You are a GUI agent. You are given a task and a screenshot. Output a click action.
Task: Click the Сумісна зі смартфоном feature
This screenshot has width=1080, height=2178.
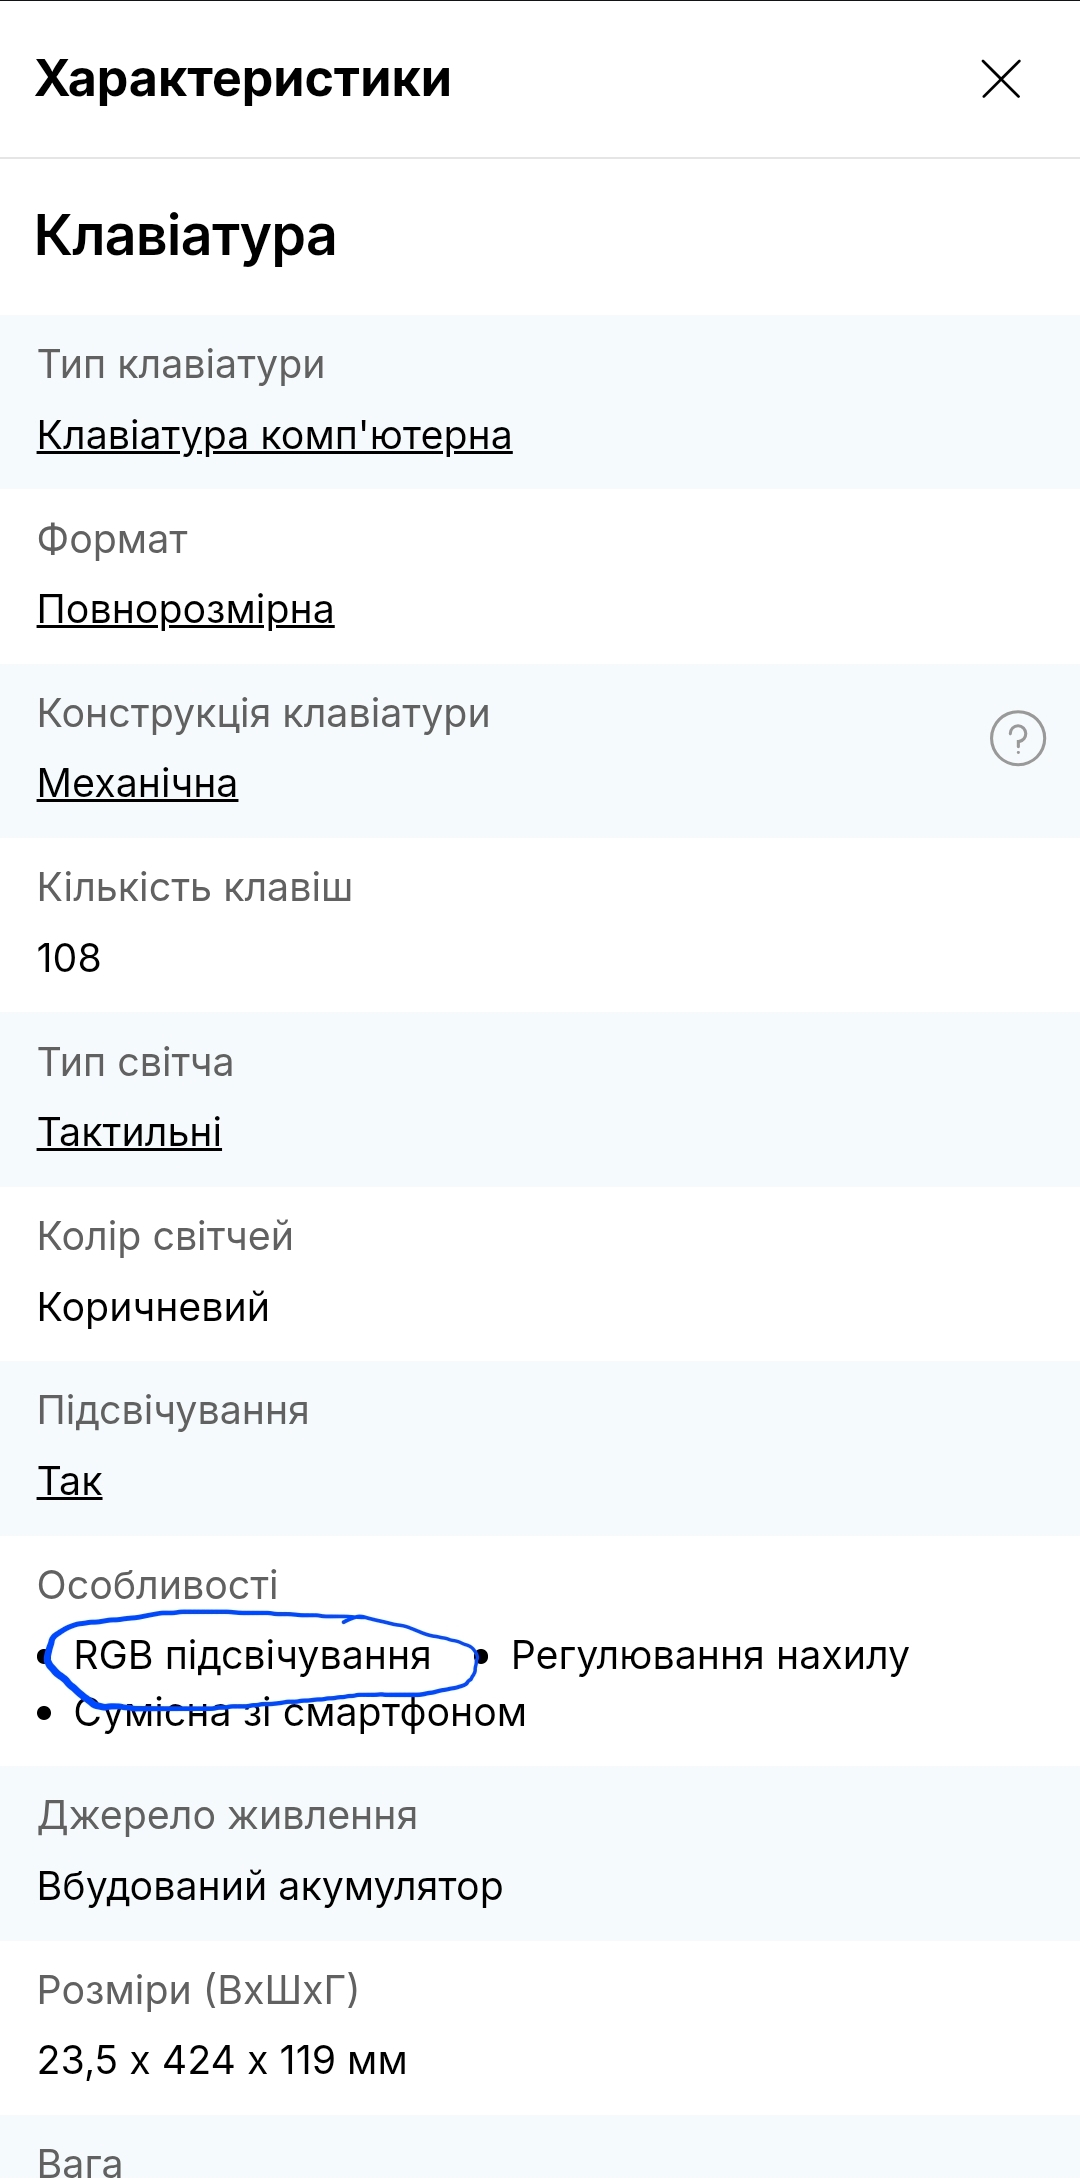pyautogui.click(x=300, y=1713)
